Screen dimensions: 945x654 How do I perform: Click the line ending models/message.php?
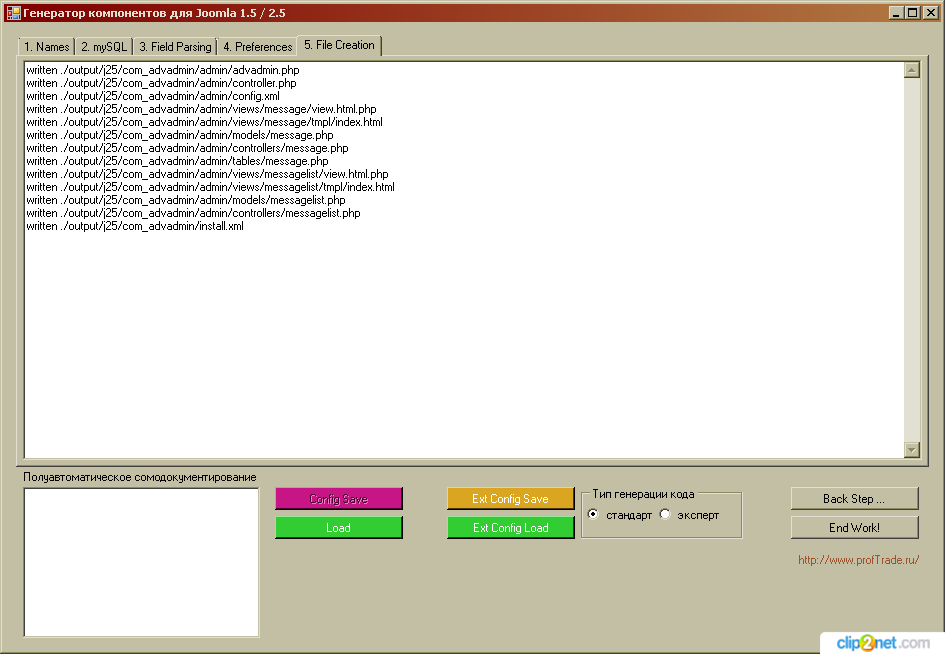(x=180, y=135)
